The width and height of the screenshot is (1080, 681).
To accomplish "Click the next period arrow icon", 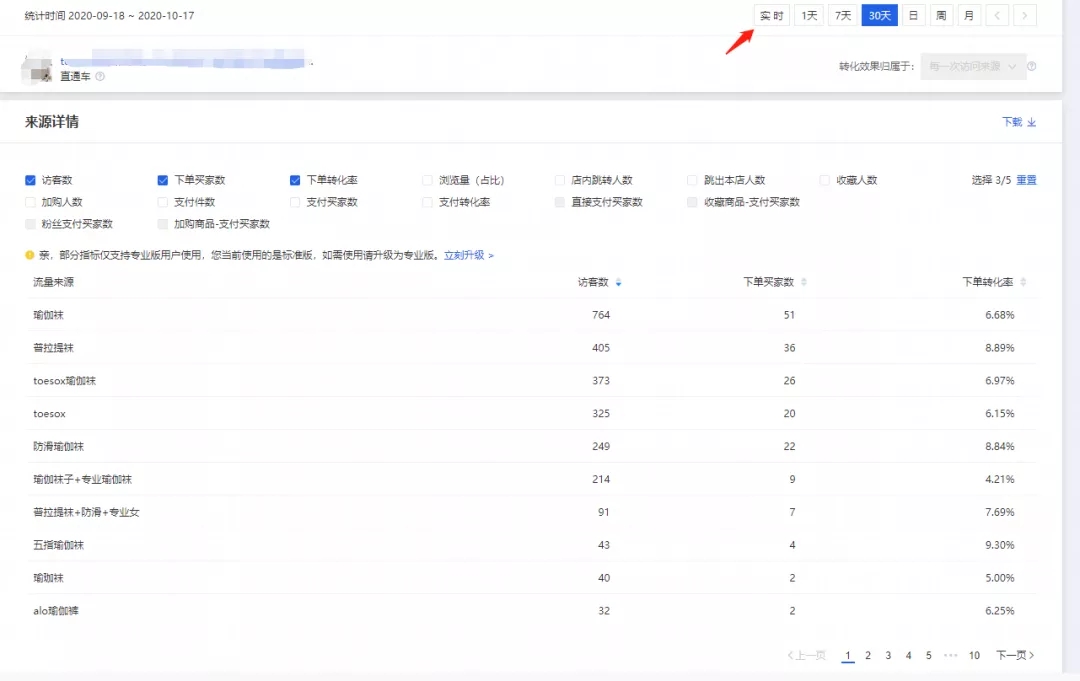I will click(1025, 15).
